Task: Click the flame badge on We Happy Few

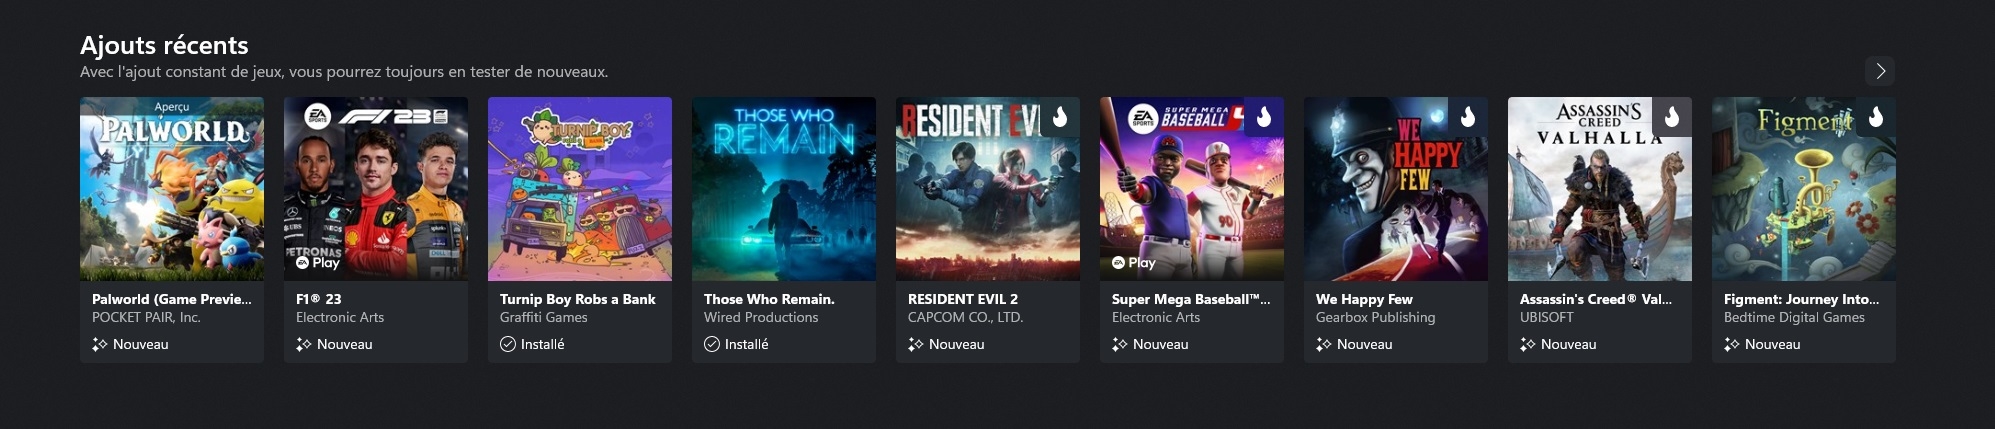Action: coord(1468,117)
